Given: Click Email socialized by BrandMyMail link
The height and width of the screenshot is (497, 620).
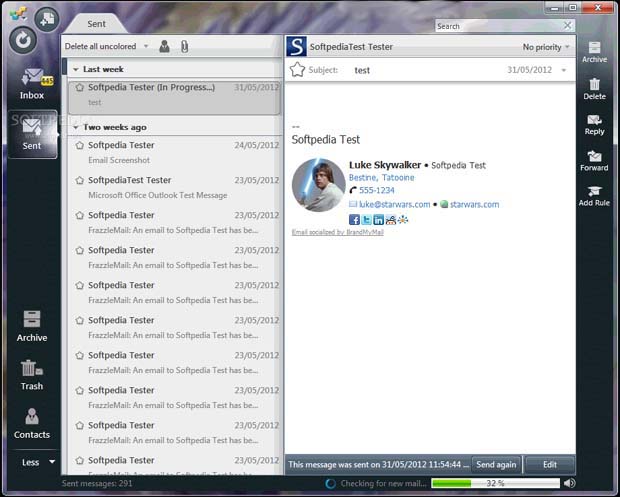Looking at the screenshot, I should pyautogui.click(x=338, y=232).
